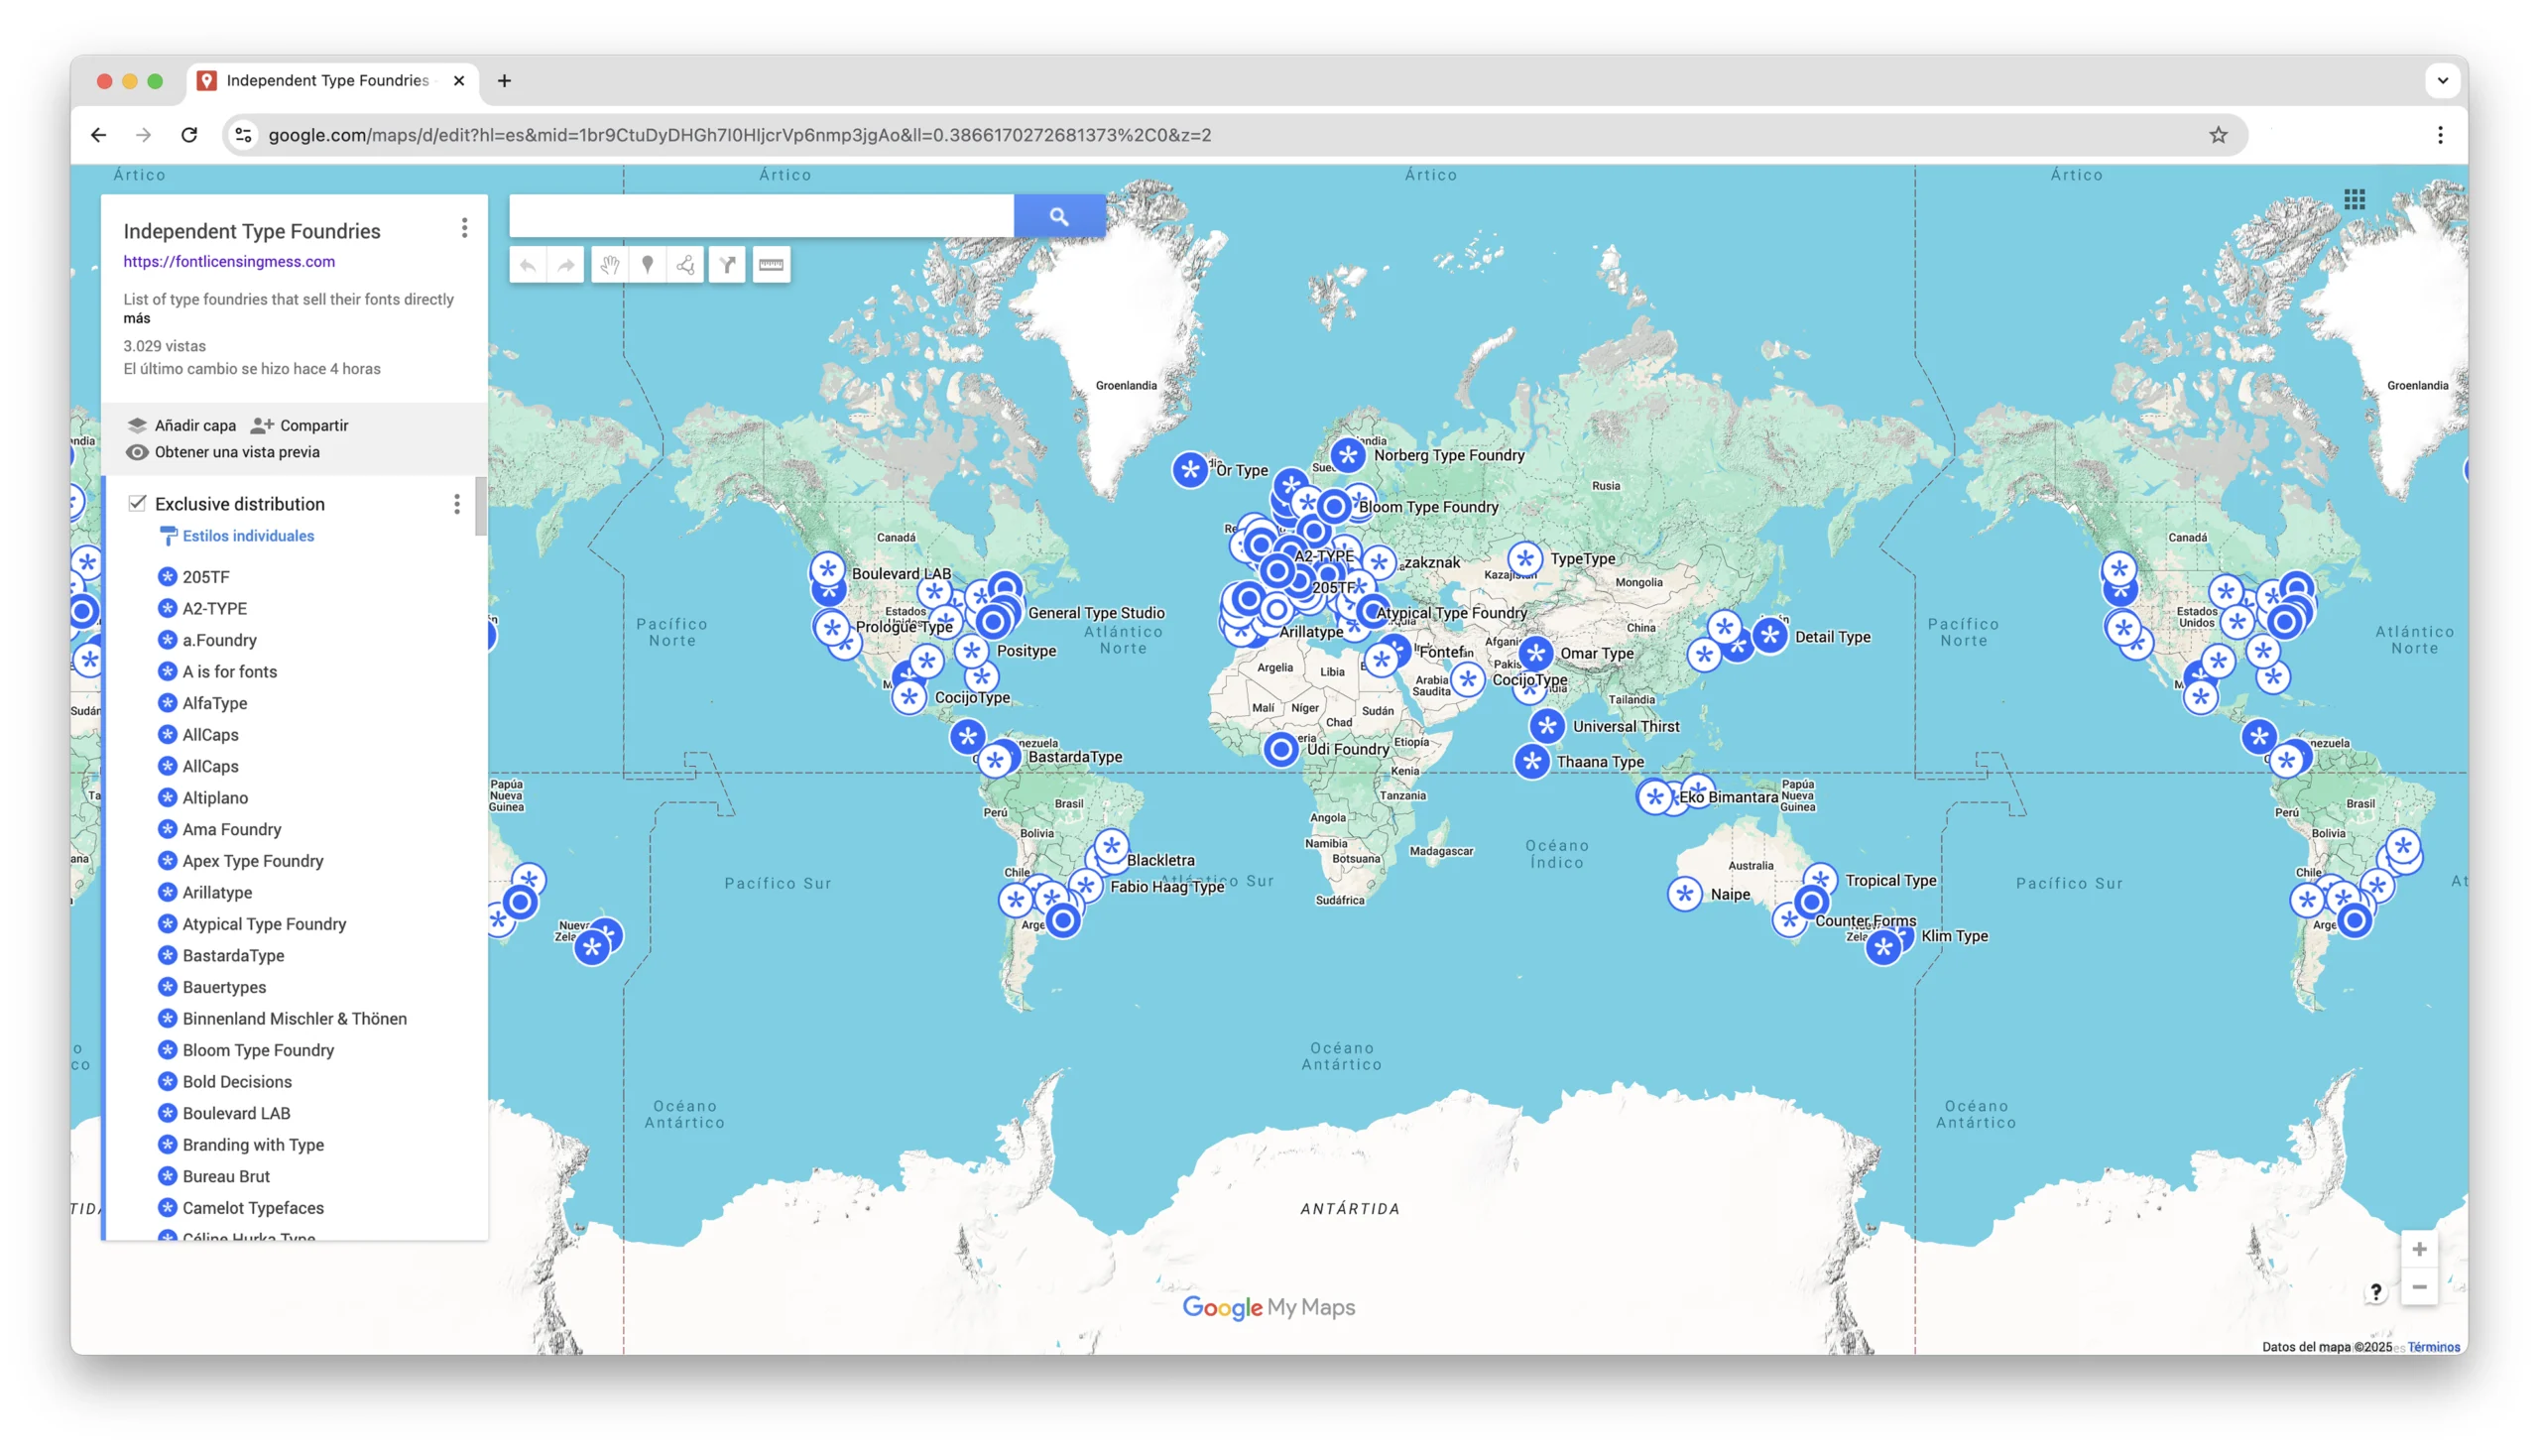Open the fontlicensingmess.com link
This screenshot has height=1456, width=2539.
229,262
